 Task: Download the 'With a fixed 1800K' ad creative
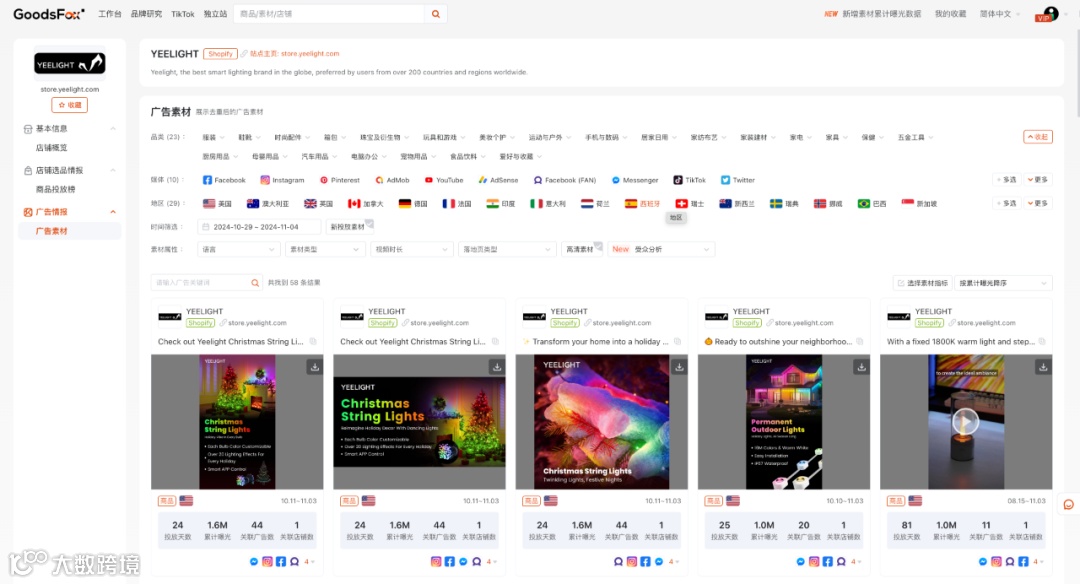1043,367
